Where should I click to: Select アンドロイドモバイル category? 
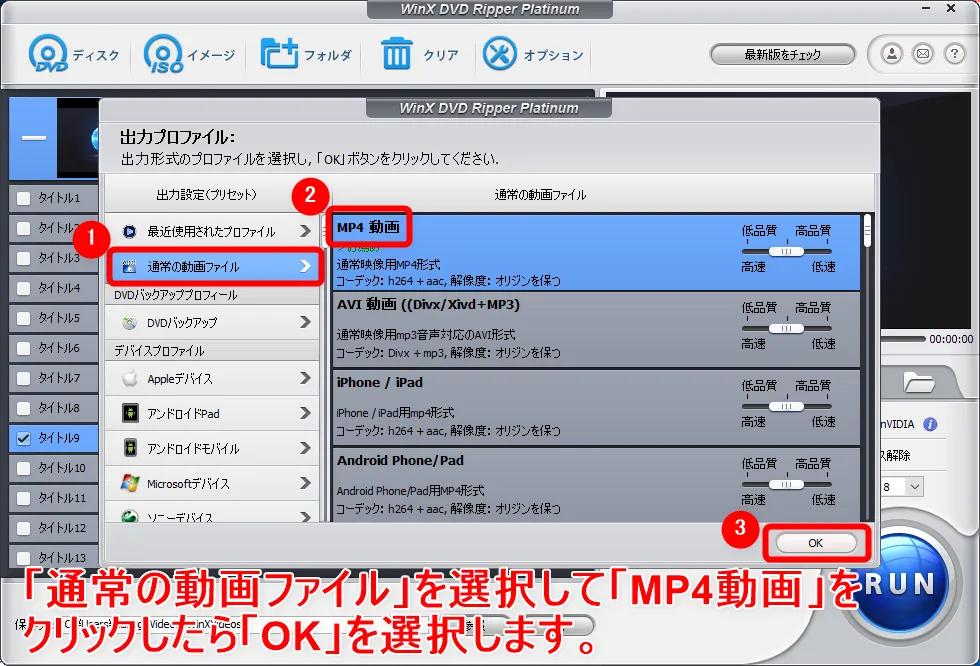[212, 449]
